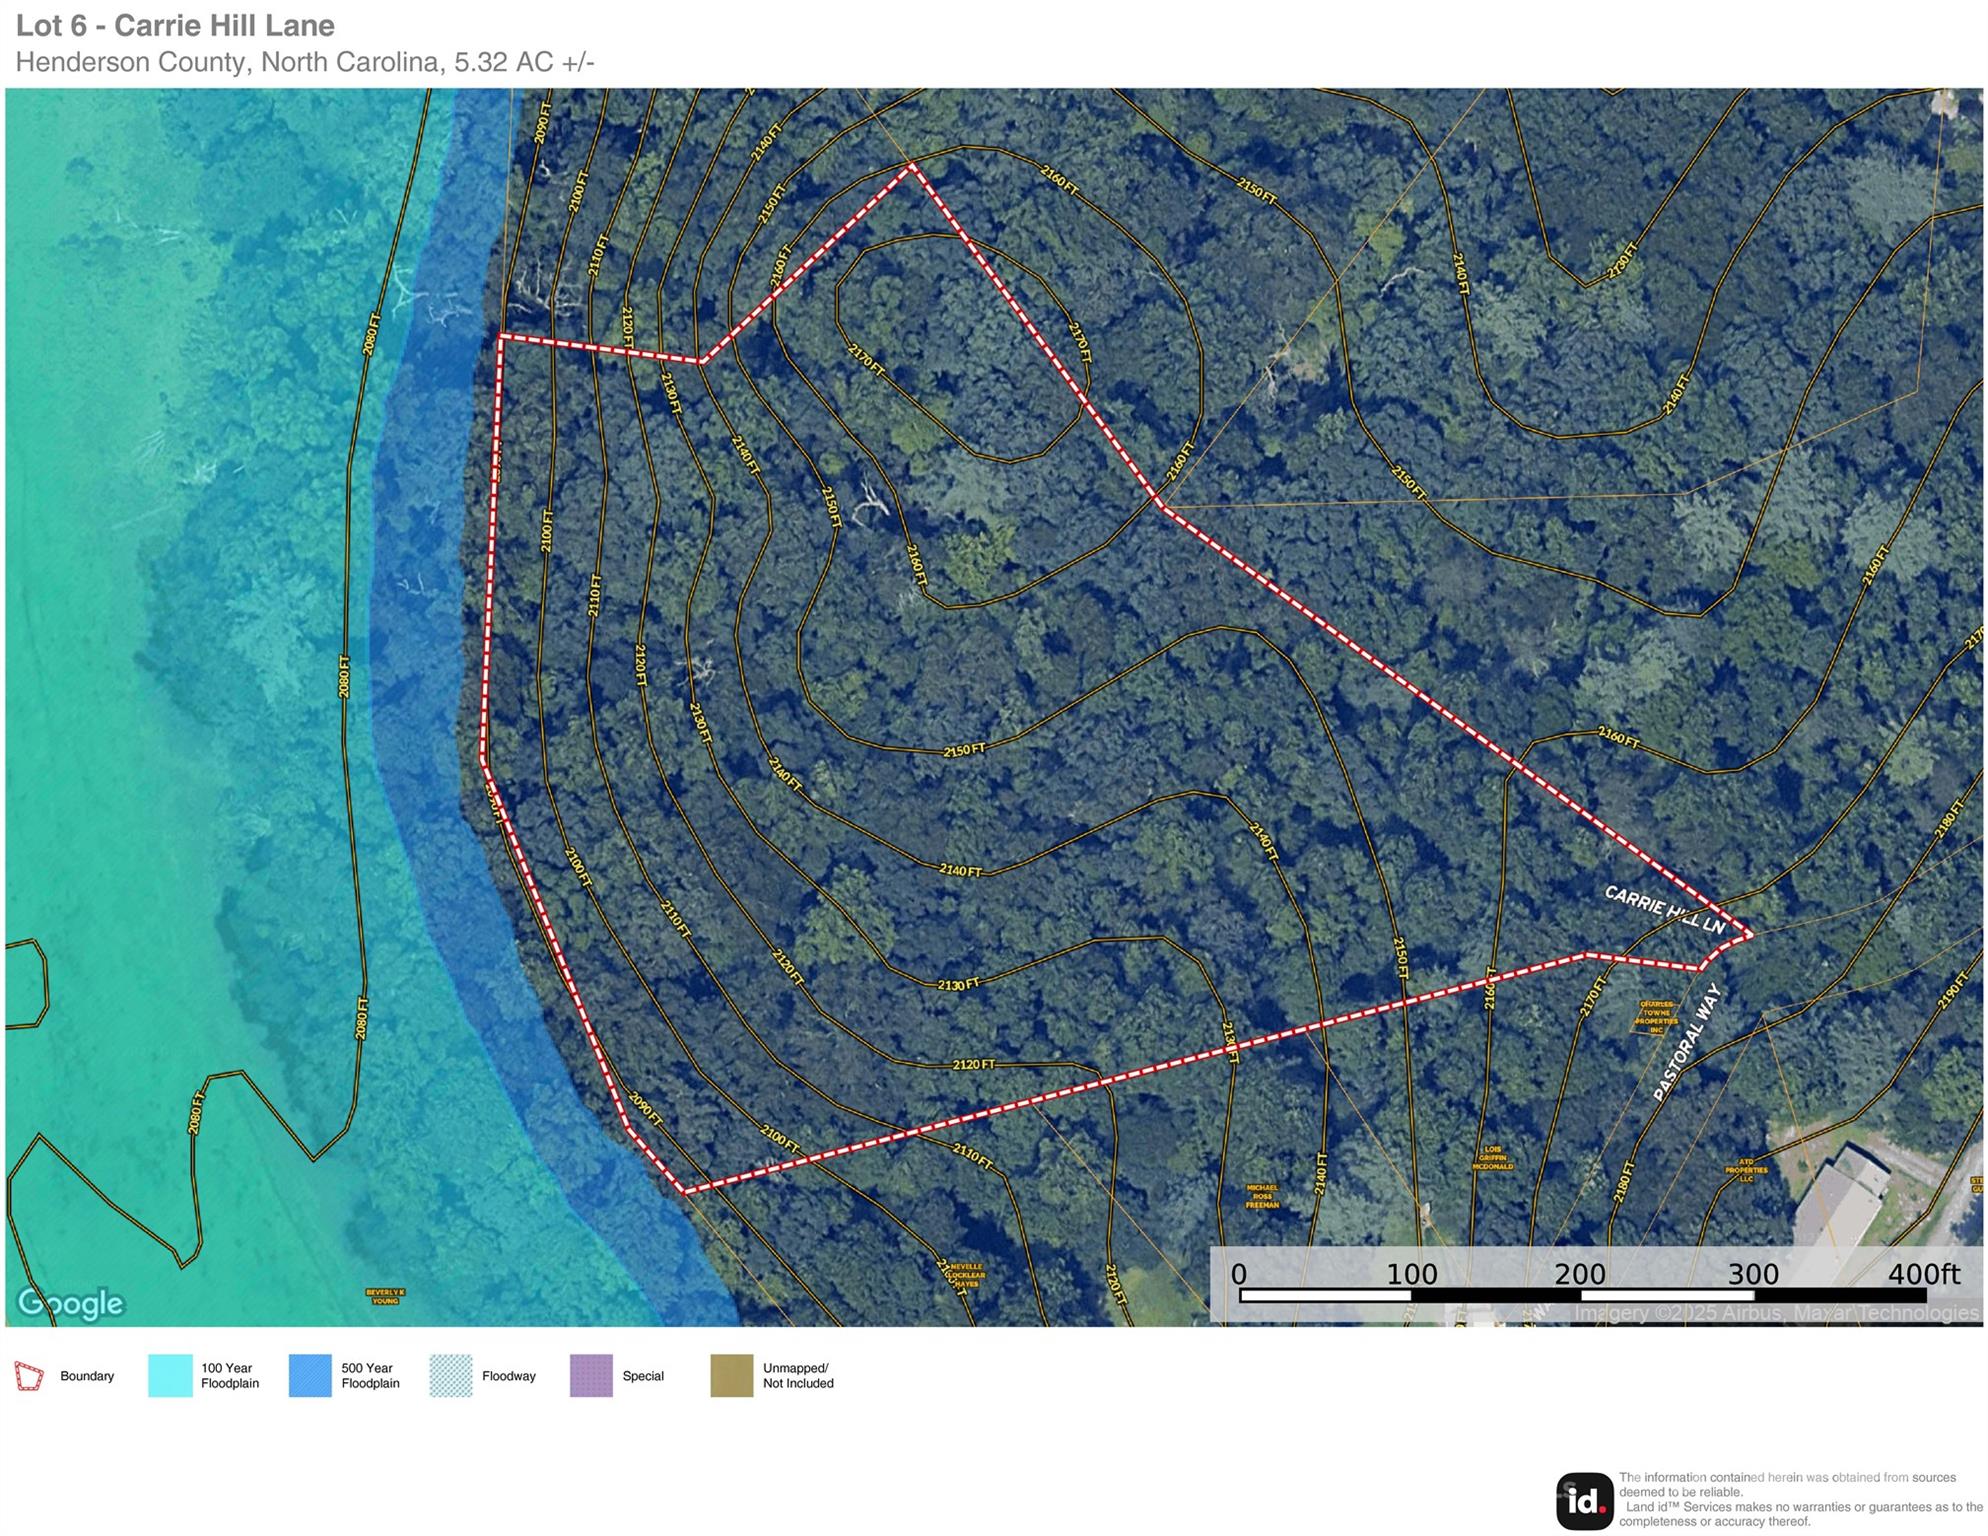Viewport: 1988px width, 1536px height.
Task: Click the Henderson County subtitle text
Action: pyautogui.click(x=305, y=62)
